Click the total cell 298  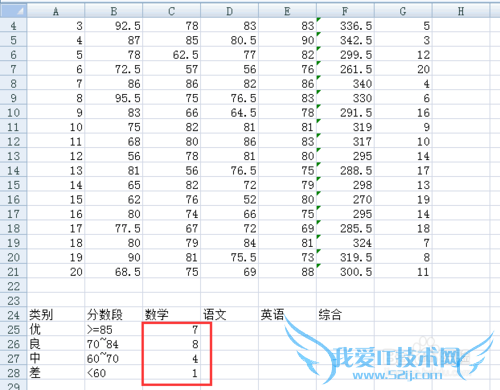click(345, 185)
